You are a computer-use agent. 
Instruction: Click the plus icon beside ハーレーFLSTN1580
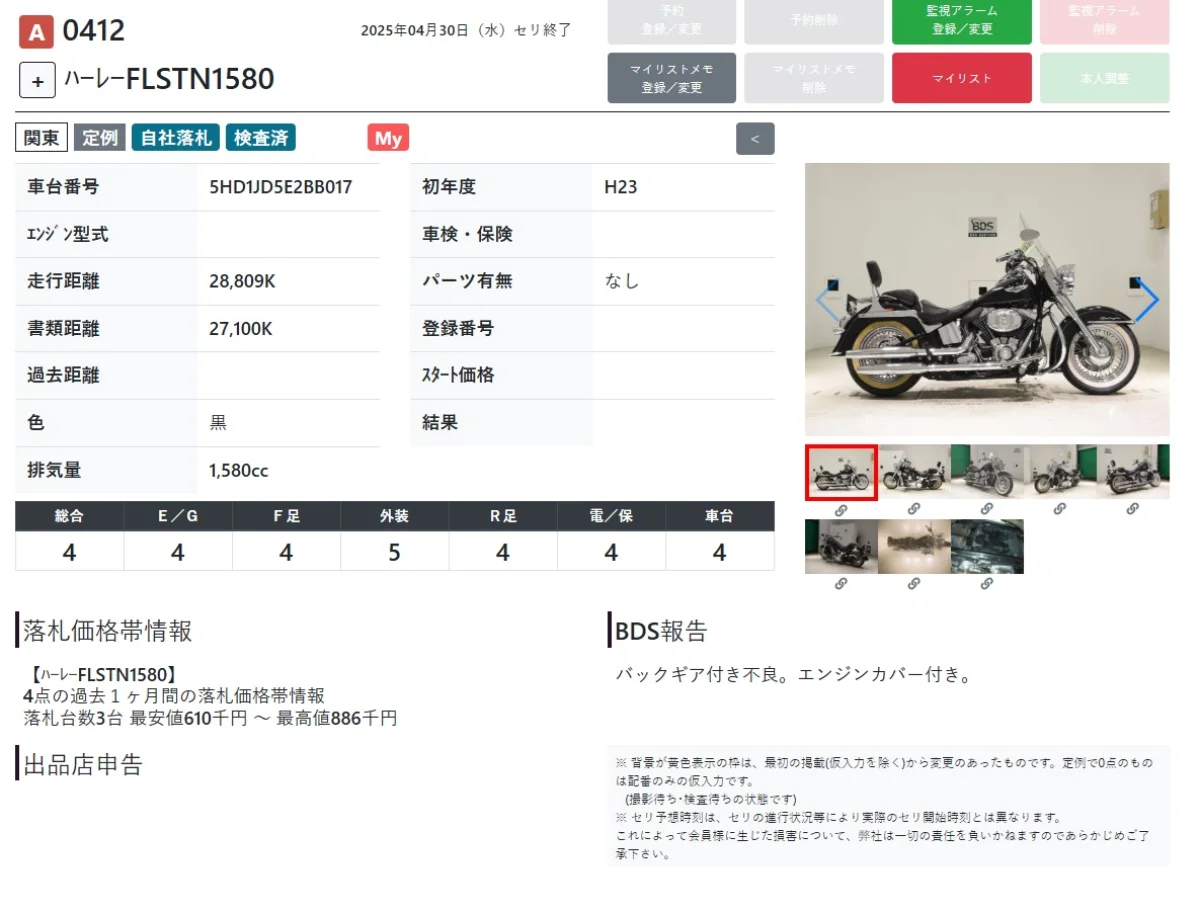tap(37, 81)
